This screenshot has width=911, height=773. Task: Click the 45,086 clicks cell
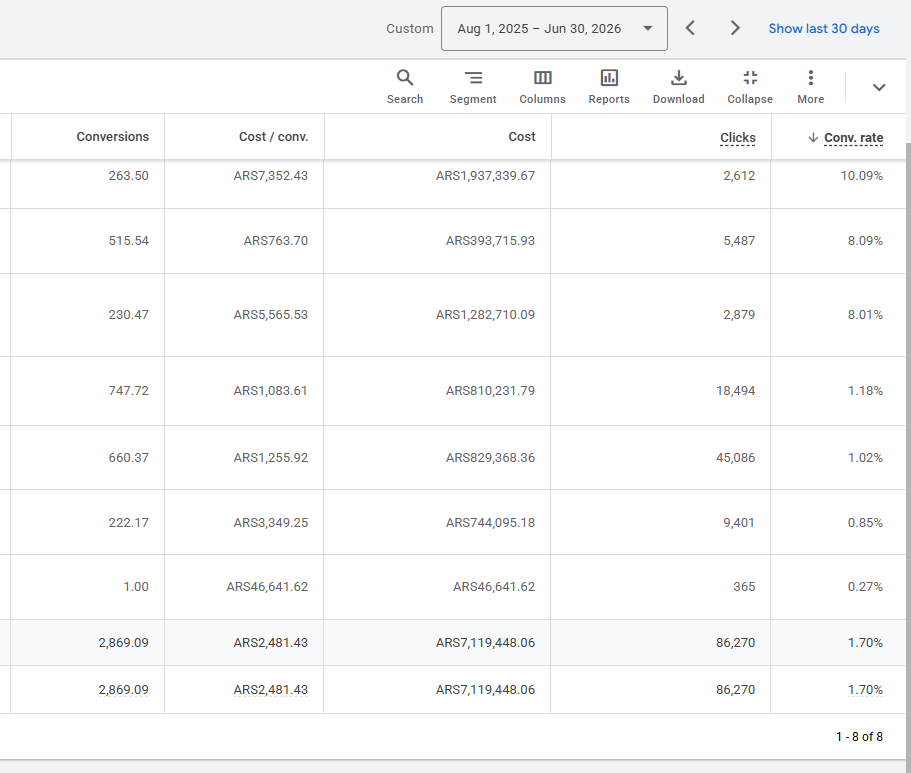tap(736, 458)
